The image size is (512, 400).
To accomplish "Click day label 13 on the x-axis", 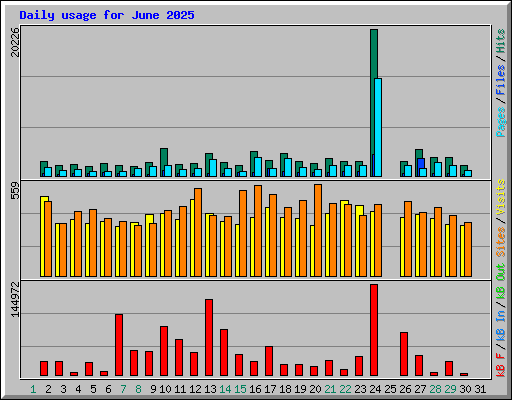I will [x=210, y=389].
